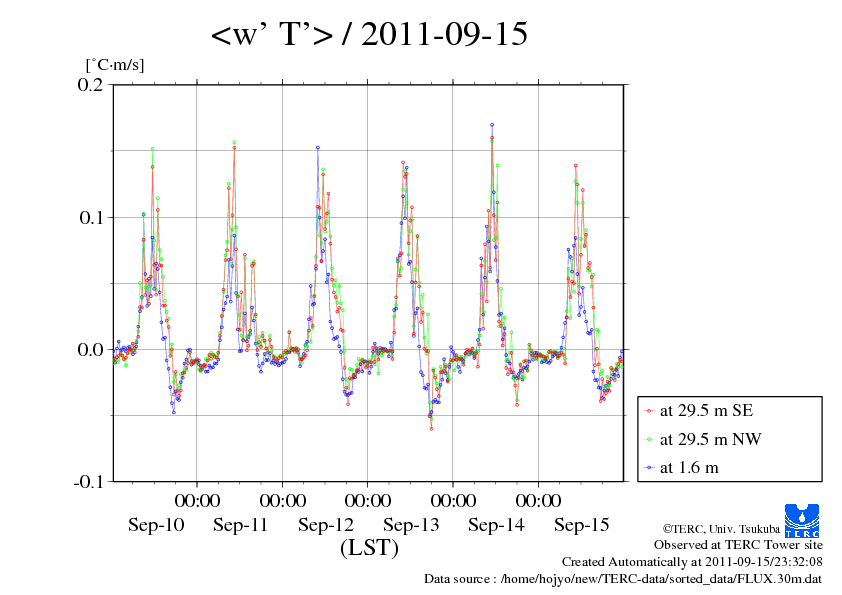
Task: Click the y-axis value '0.1'
Action: pyautogui.click(x=91, y=217)
